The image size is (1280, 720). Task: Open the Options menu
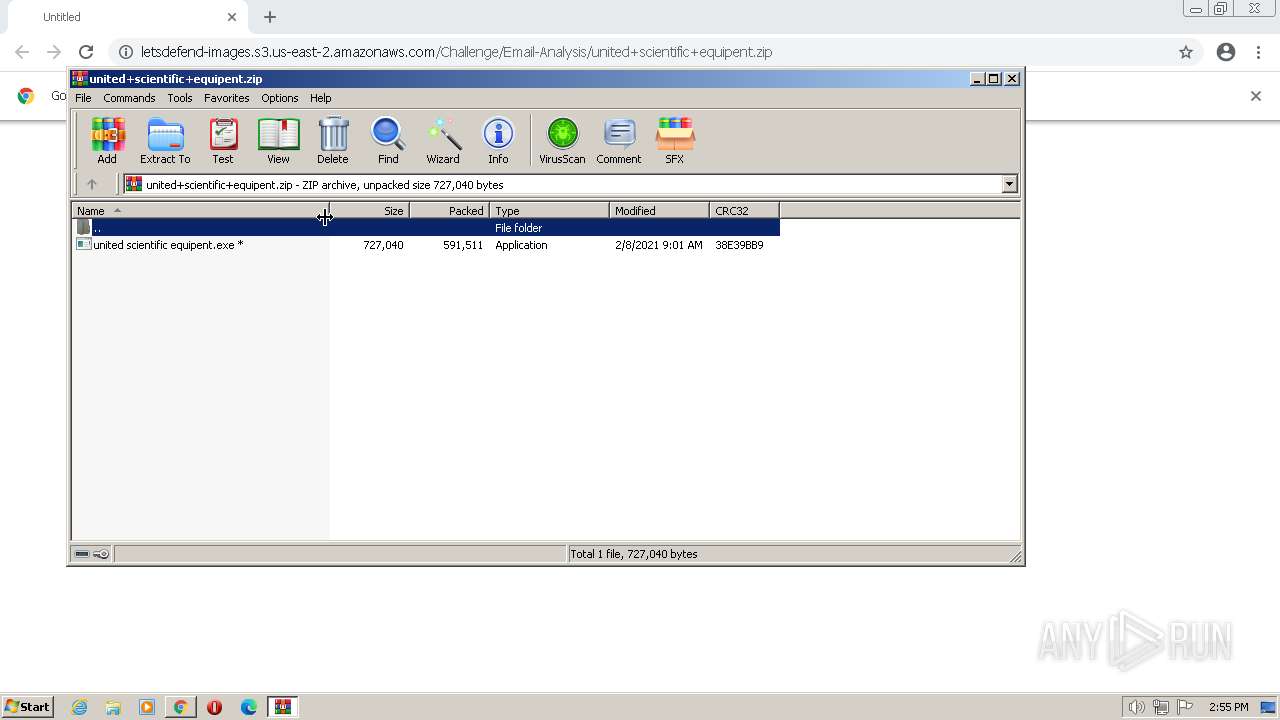click(280, 98)
